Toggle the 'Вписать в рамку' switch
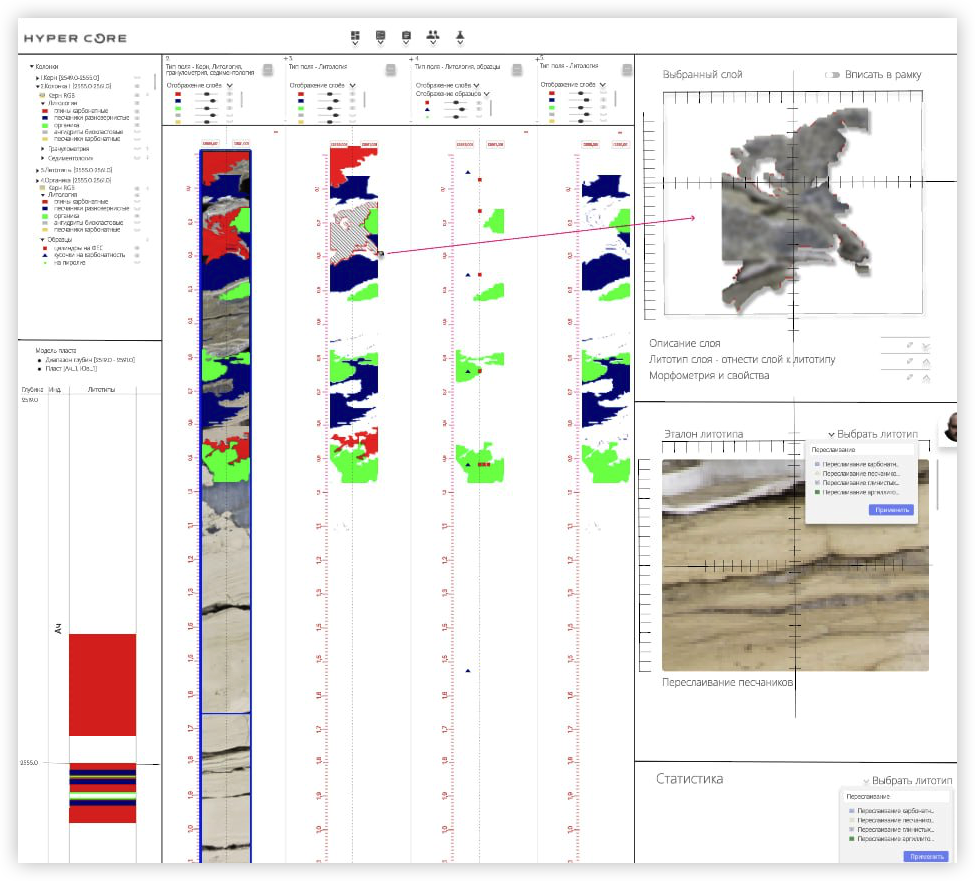This screenshot has width=975, height=881. click(832, 75)
